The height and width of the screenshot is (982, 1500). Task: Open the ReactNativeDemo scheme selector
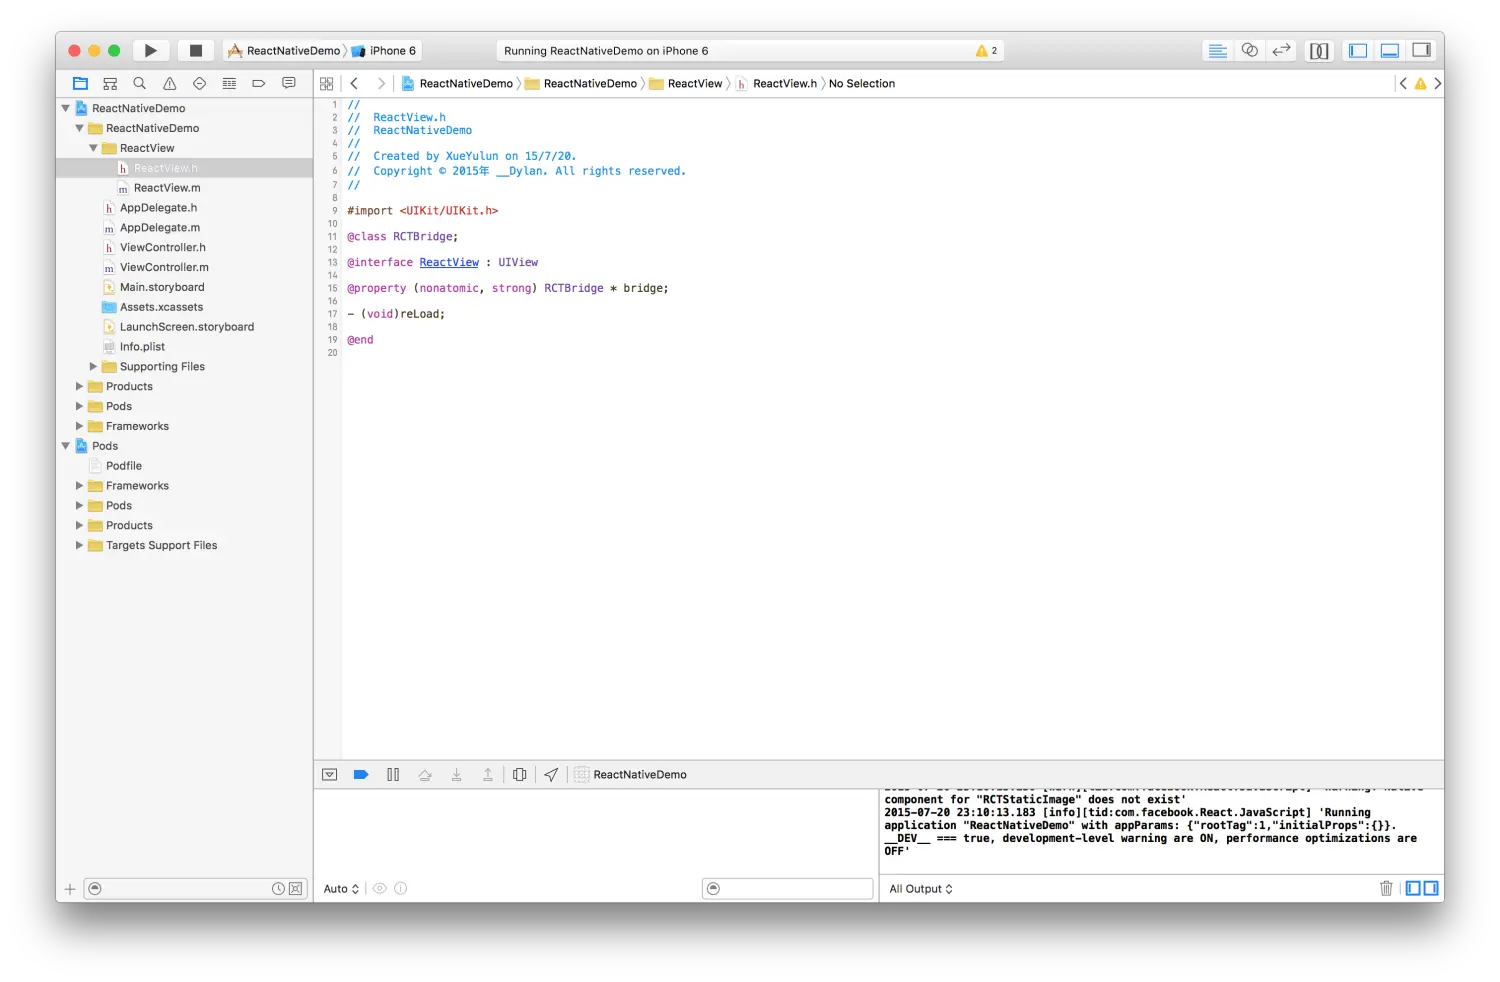click(285, 51)
